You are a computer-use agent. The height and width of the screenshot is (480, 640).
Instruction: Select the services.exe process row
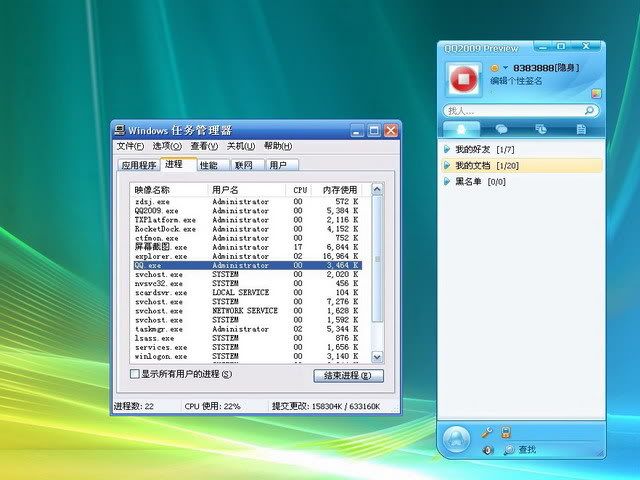coord(247,347)
